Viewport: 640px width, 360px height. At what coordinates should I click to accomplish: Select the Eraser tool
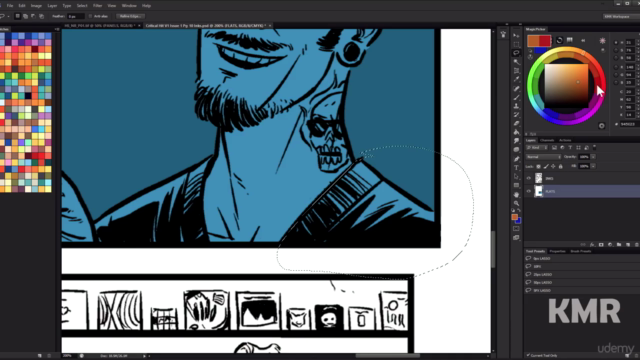coord(516,123)
